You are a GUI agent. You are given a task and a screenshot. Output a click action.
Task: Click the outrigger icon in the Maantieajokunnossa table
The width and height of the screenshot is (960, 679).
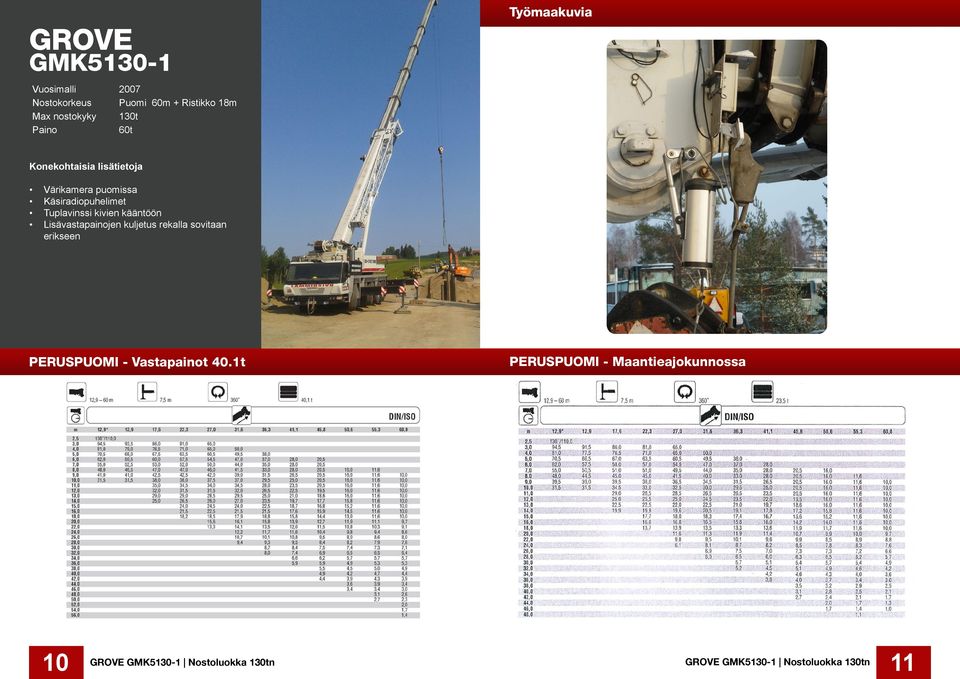[607, 392]
